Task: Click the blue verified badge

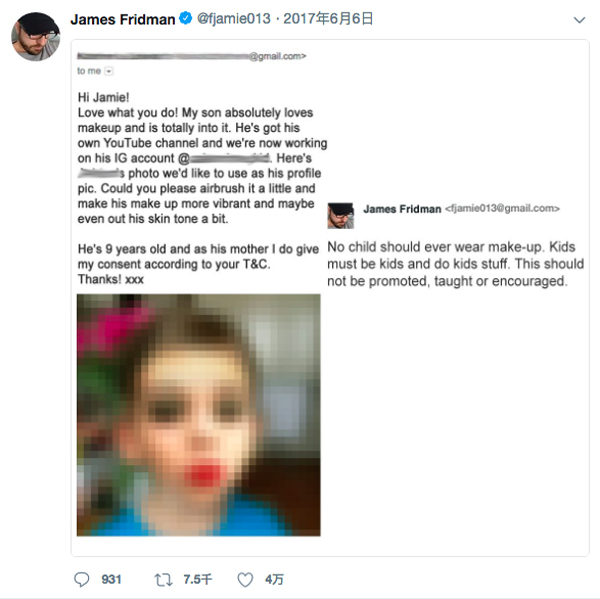Action: [x=186, y=19]
